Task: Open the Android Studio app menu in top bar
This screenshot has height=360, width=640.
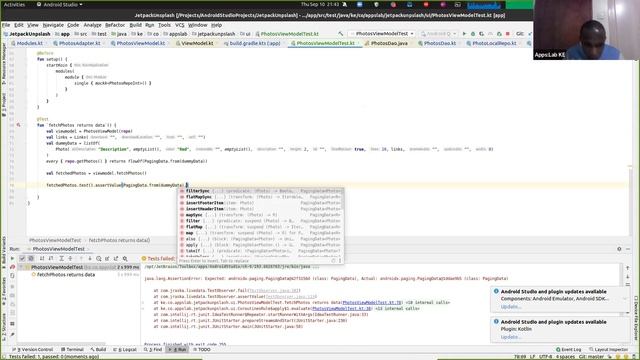Action: [60, 4]
